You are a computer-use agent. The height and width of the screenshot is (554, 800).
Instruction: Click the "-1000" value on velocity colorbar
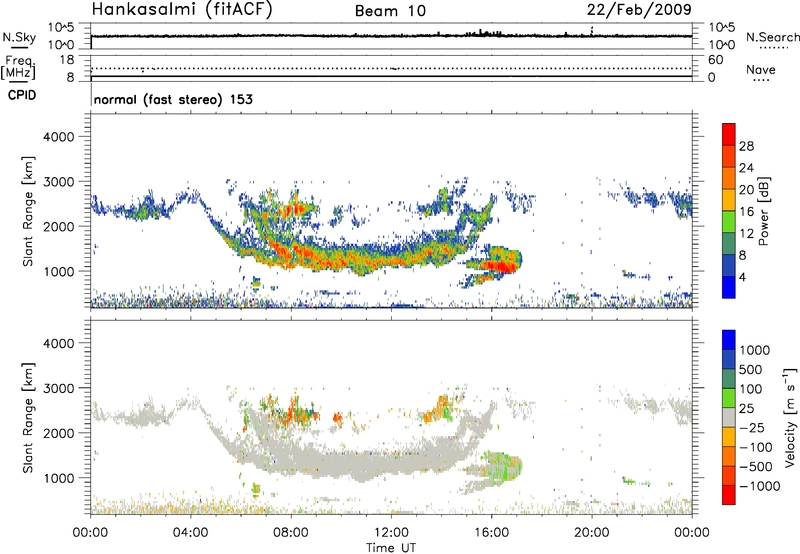point(759,486)
